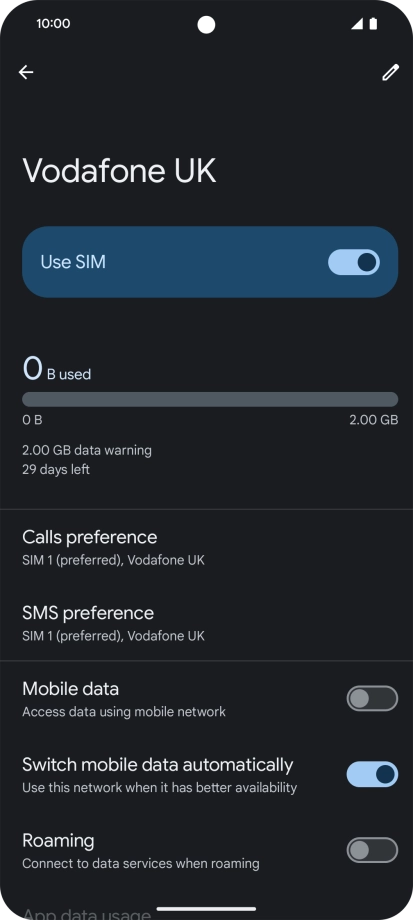Tap the signal strength status icon
The image size is (413, 920).
point(357,24)
